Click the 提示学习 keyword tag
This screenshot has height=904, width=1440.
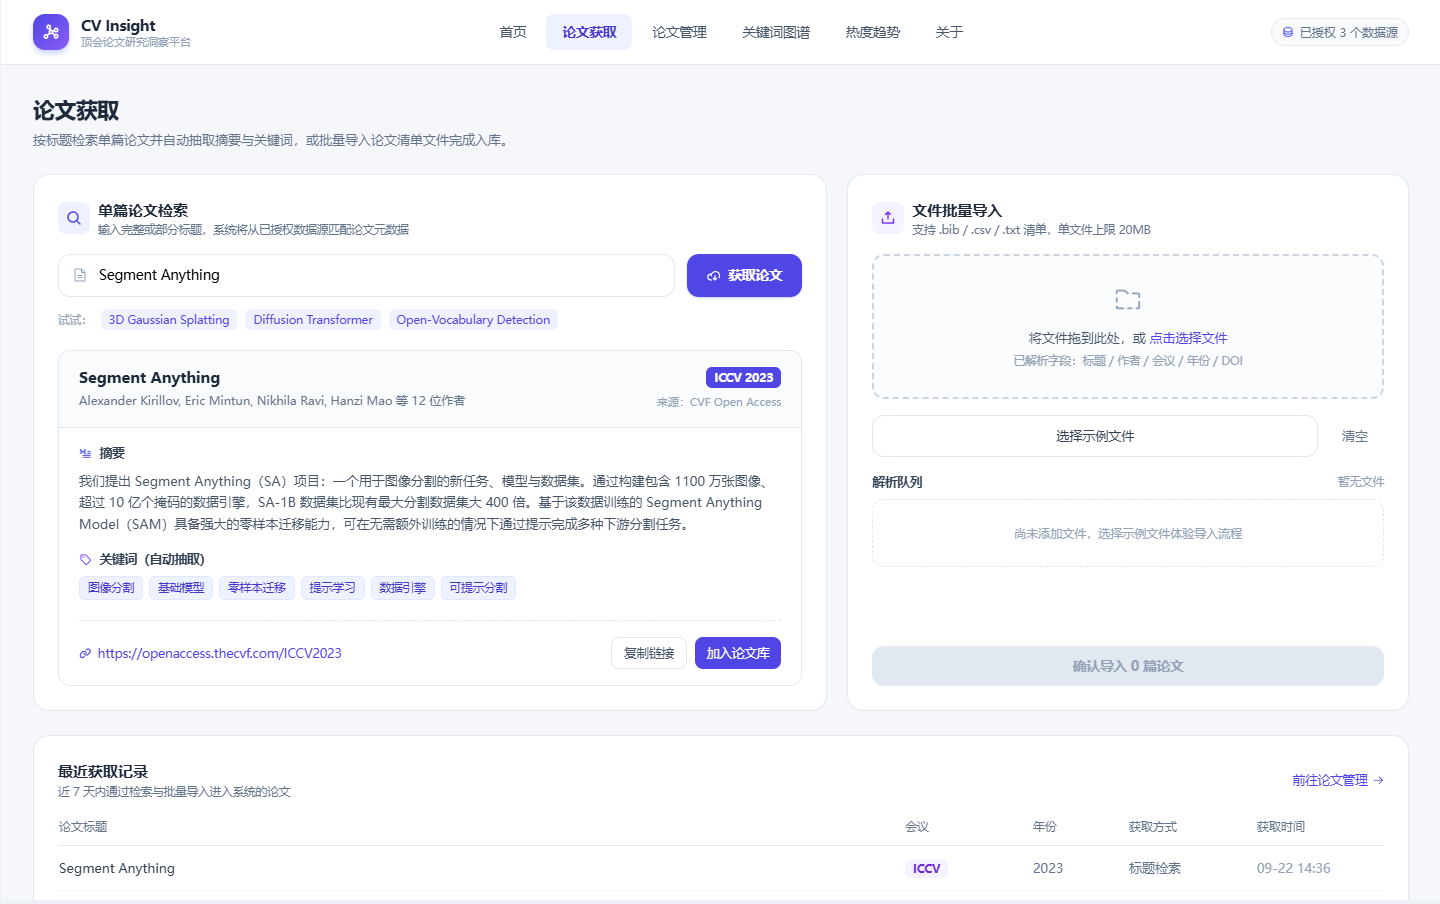coord(333,588)
